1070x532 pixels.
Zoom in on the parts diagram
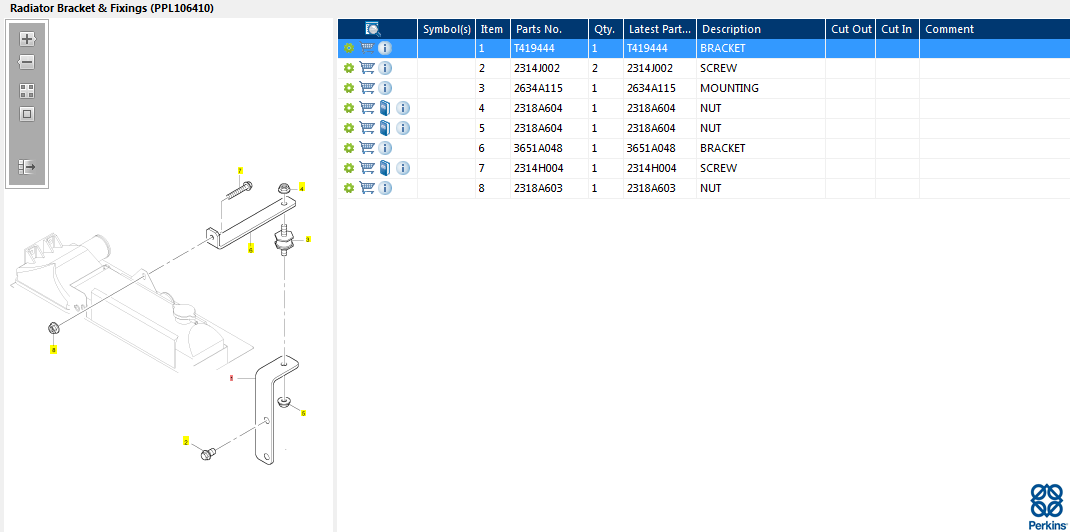click(27, 39)
